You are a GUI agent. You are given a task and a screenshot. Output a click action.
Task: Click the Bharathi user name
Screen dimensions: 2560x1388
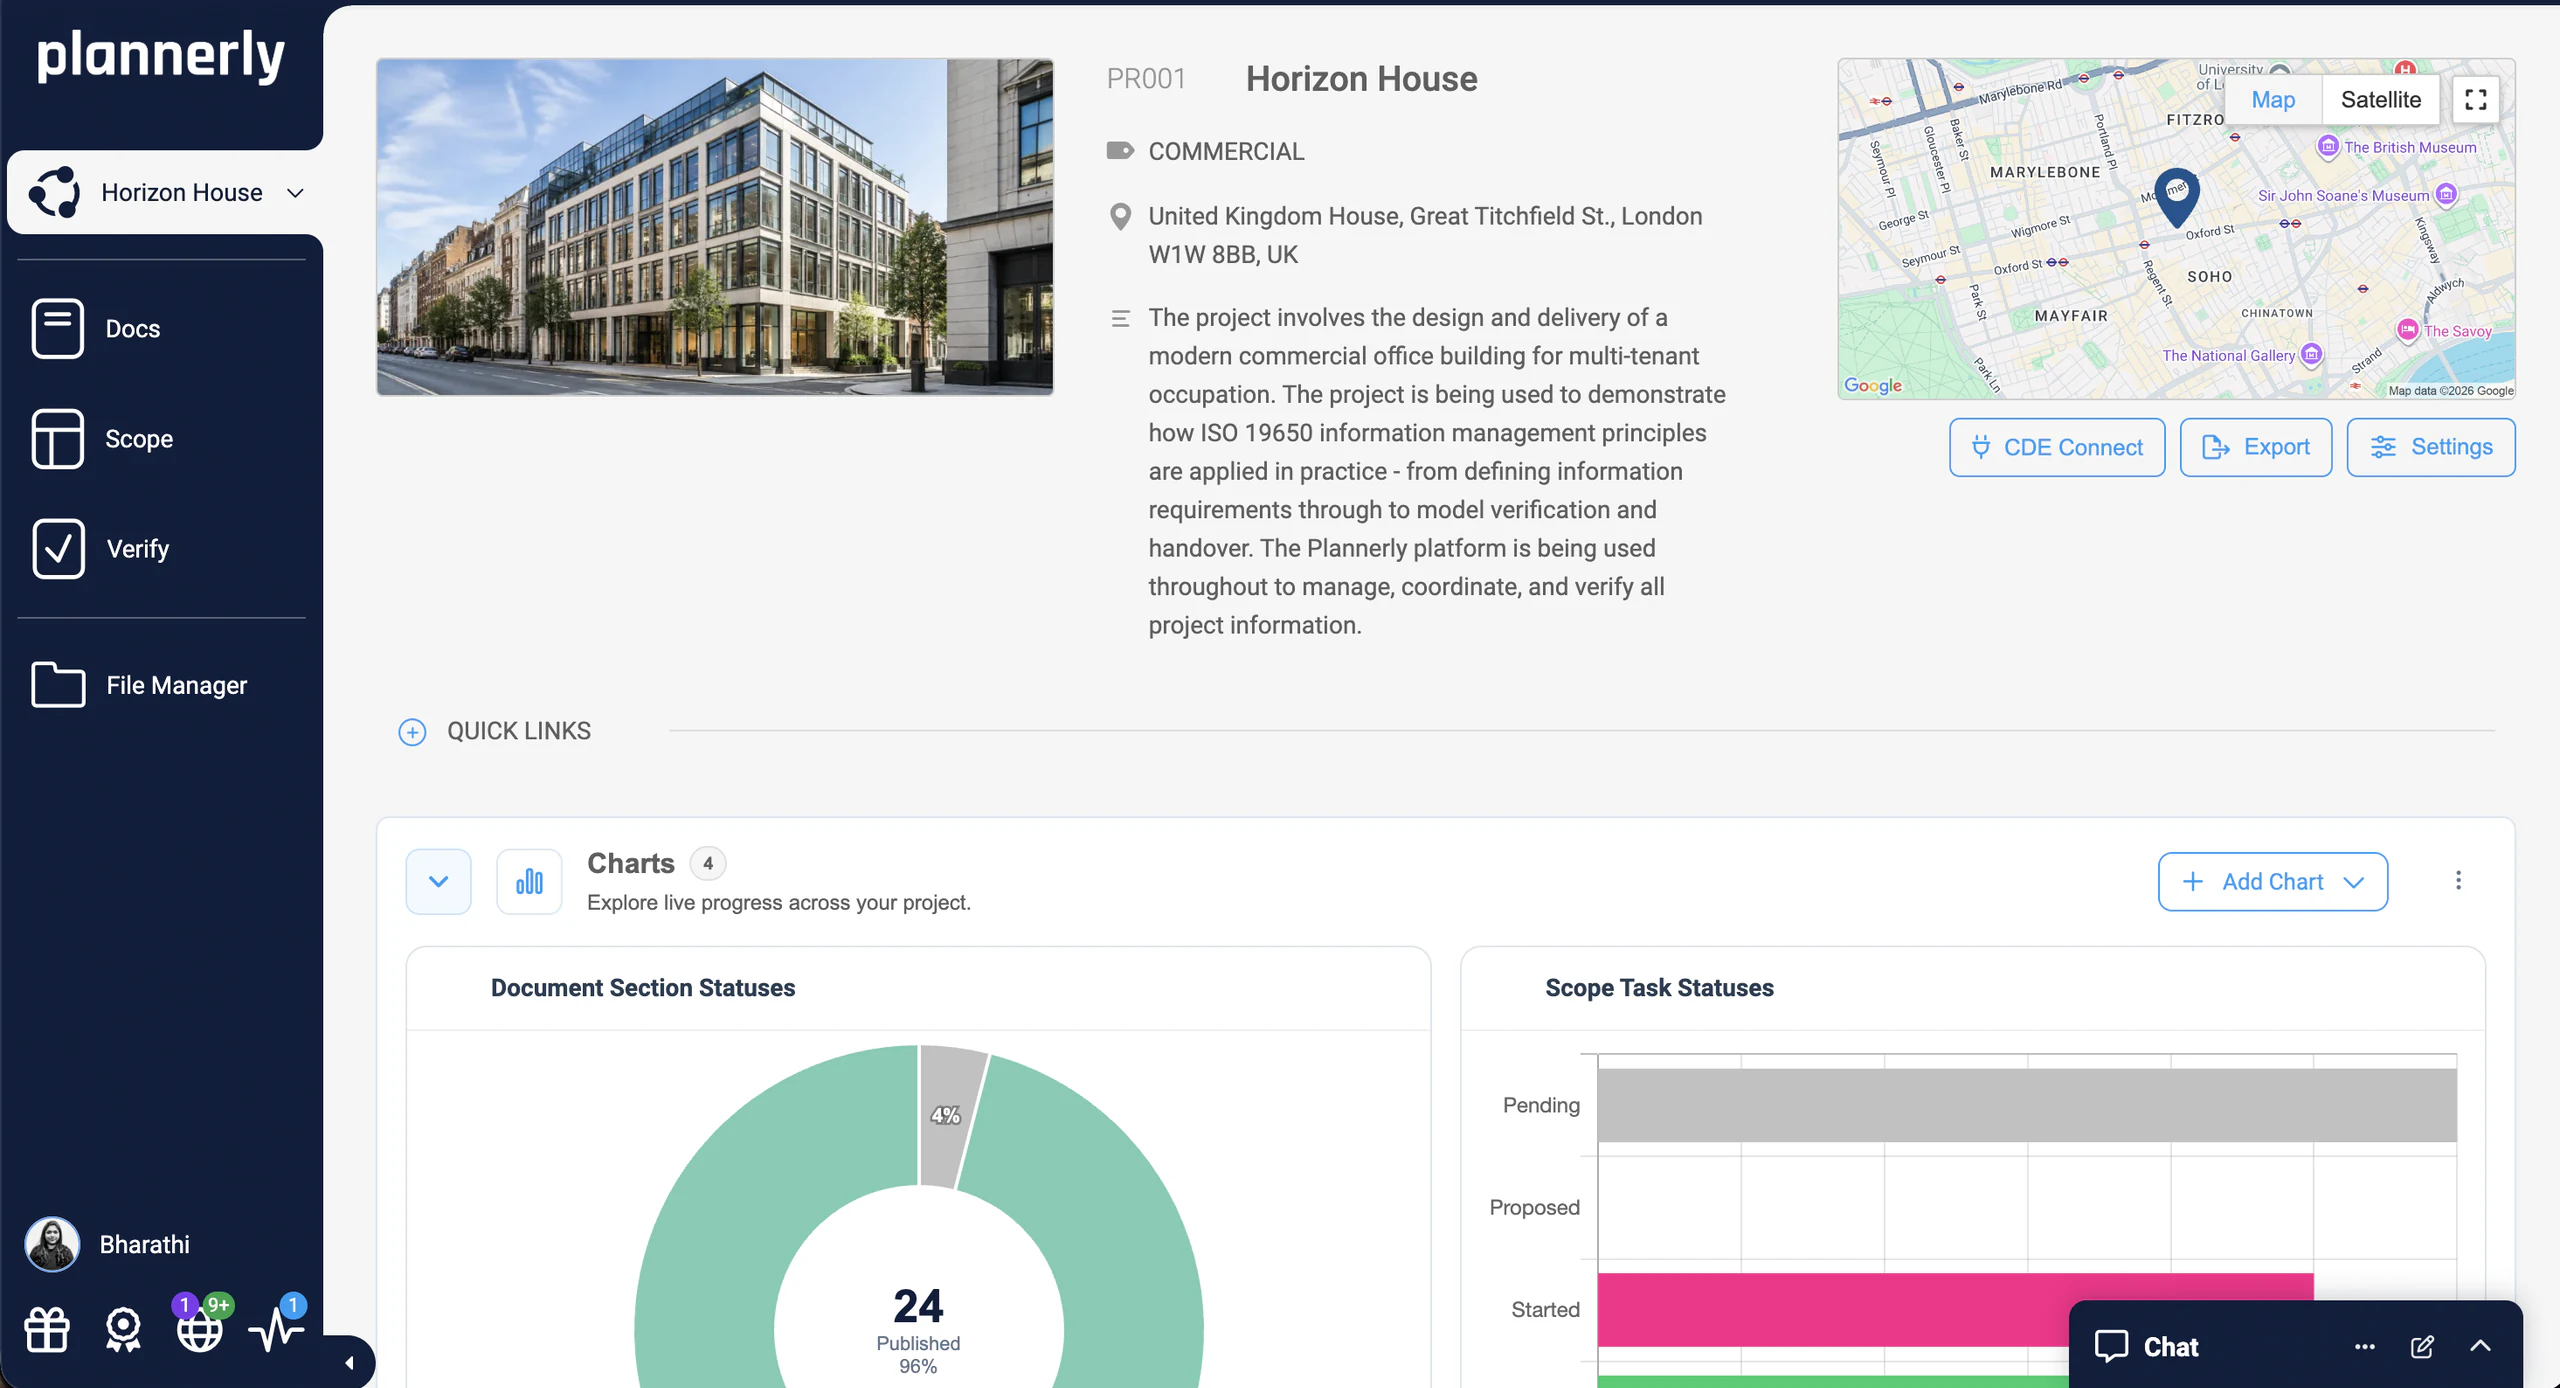point(145,1244)
